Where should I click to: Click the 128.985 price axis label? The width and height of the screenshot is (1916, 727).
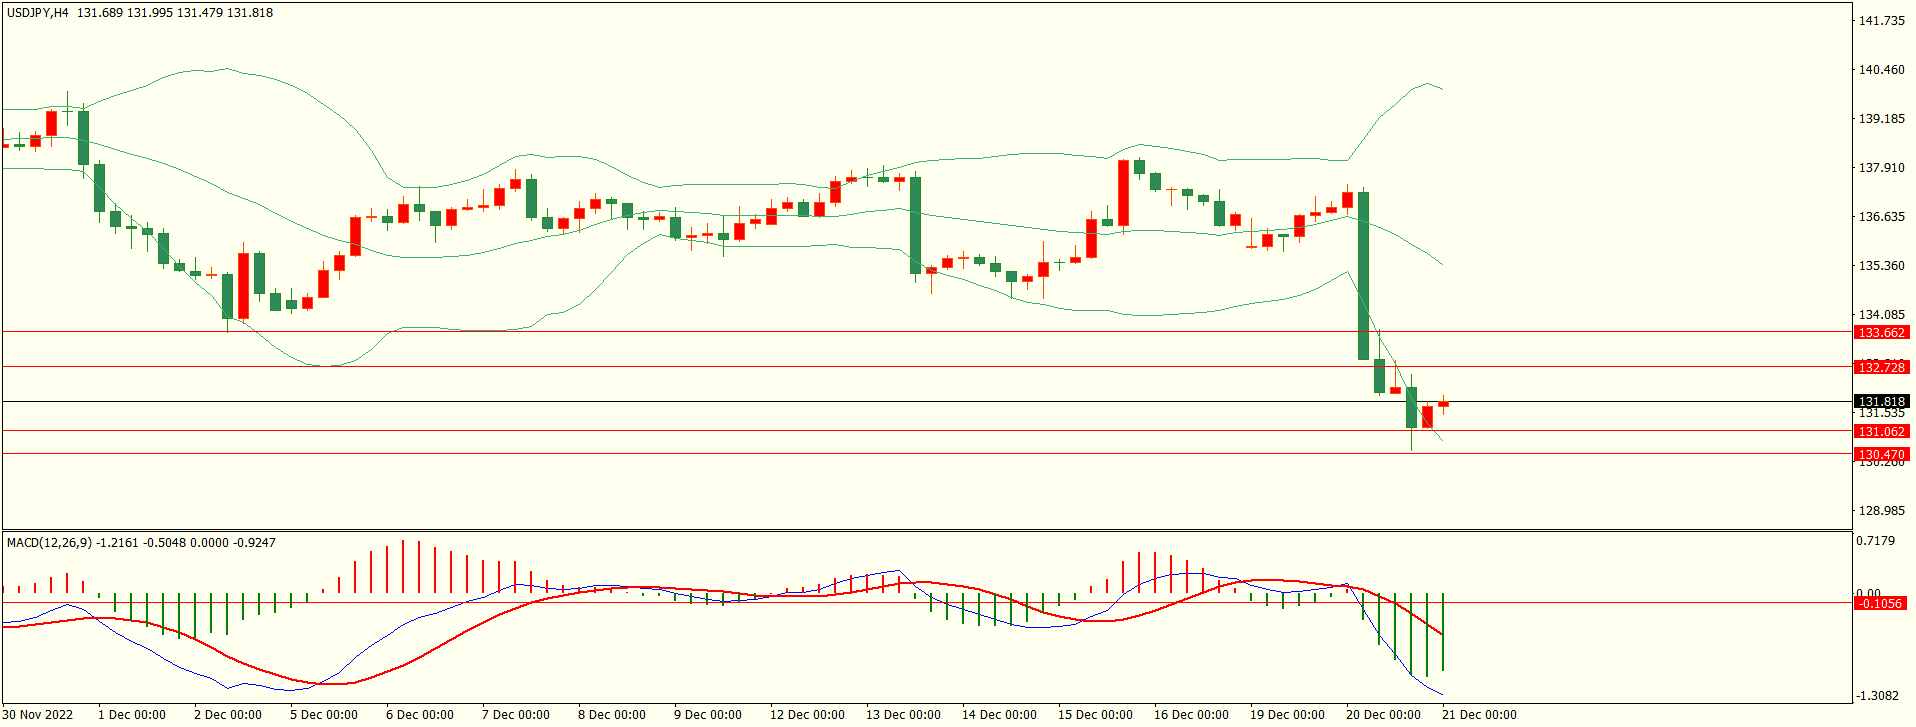(x=1881, y=511)
